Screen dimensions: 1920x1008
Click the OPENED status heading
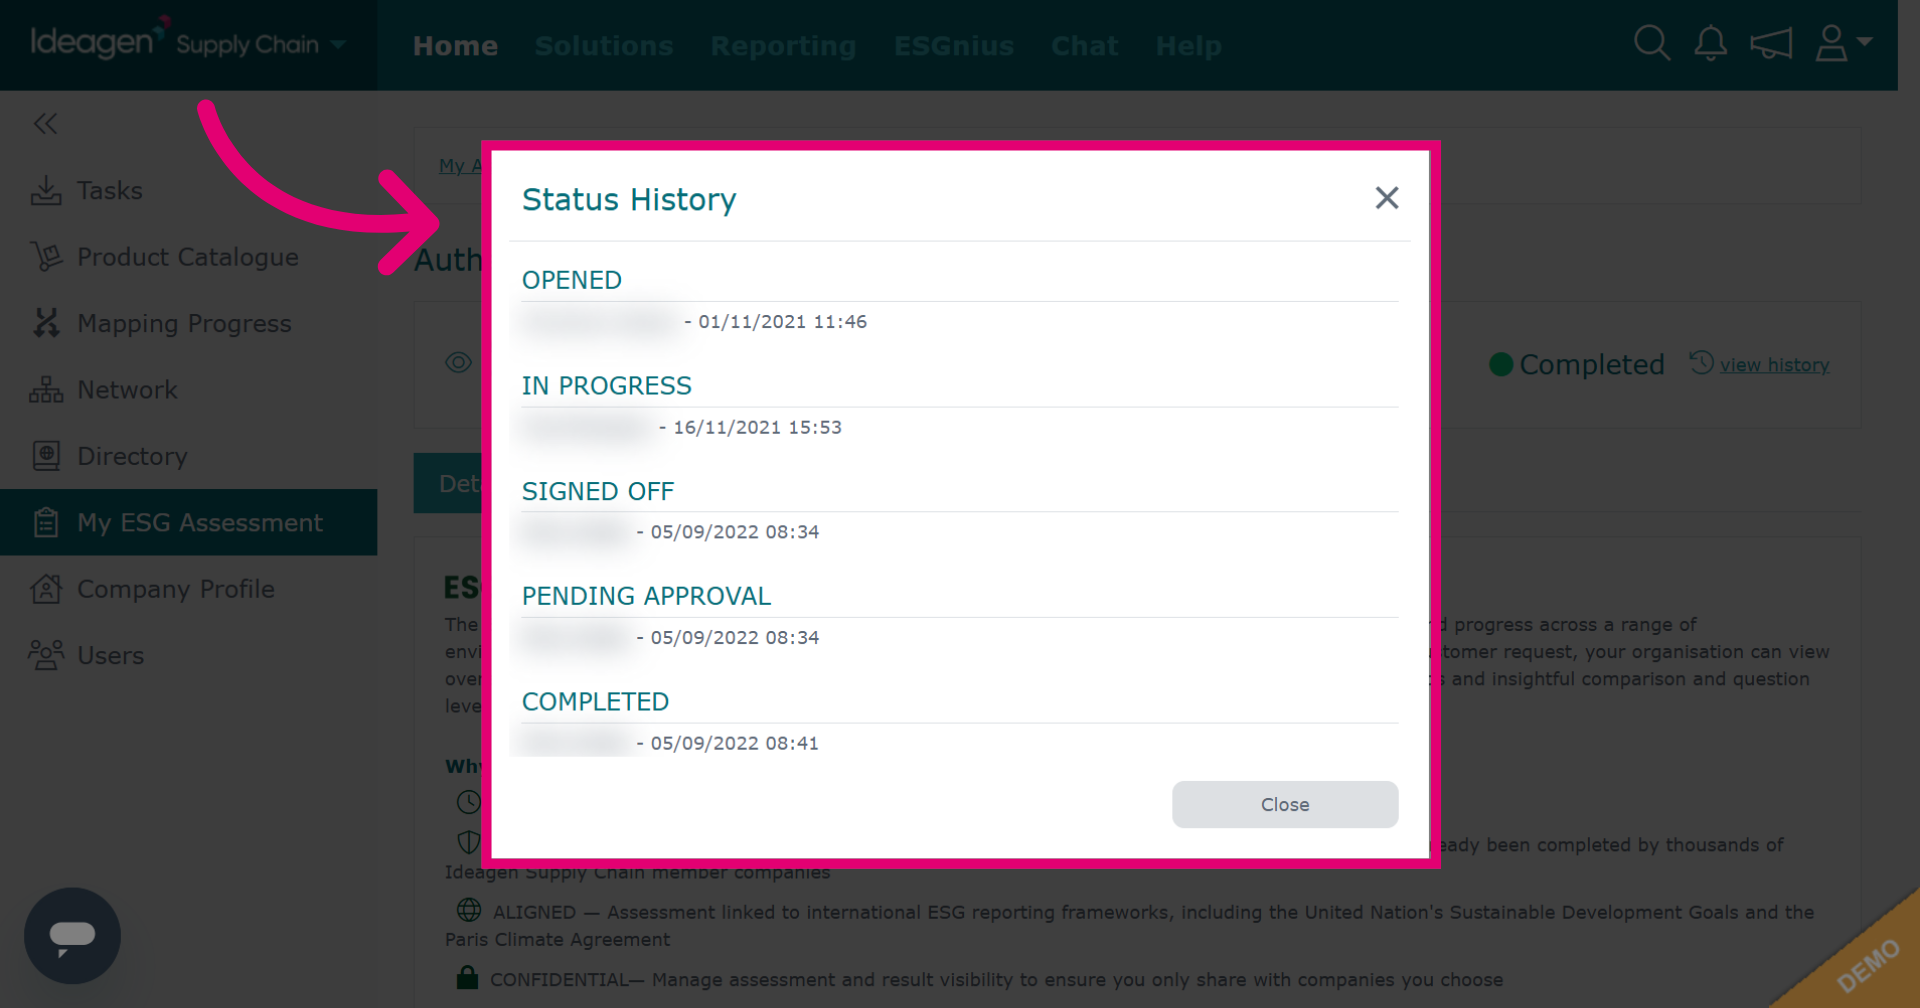click(572, 280)
